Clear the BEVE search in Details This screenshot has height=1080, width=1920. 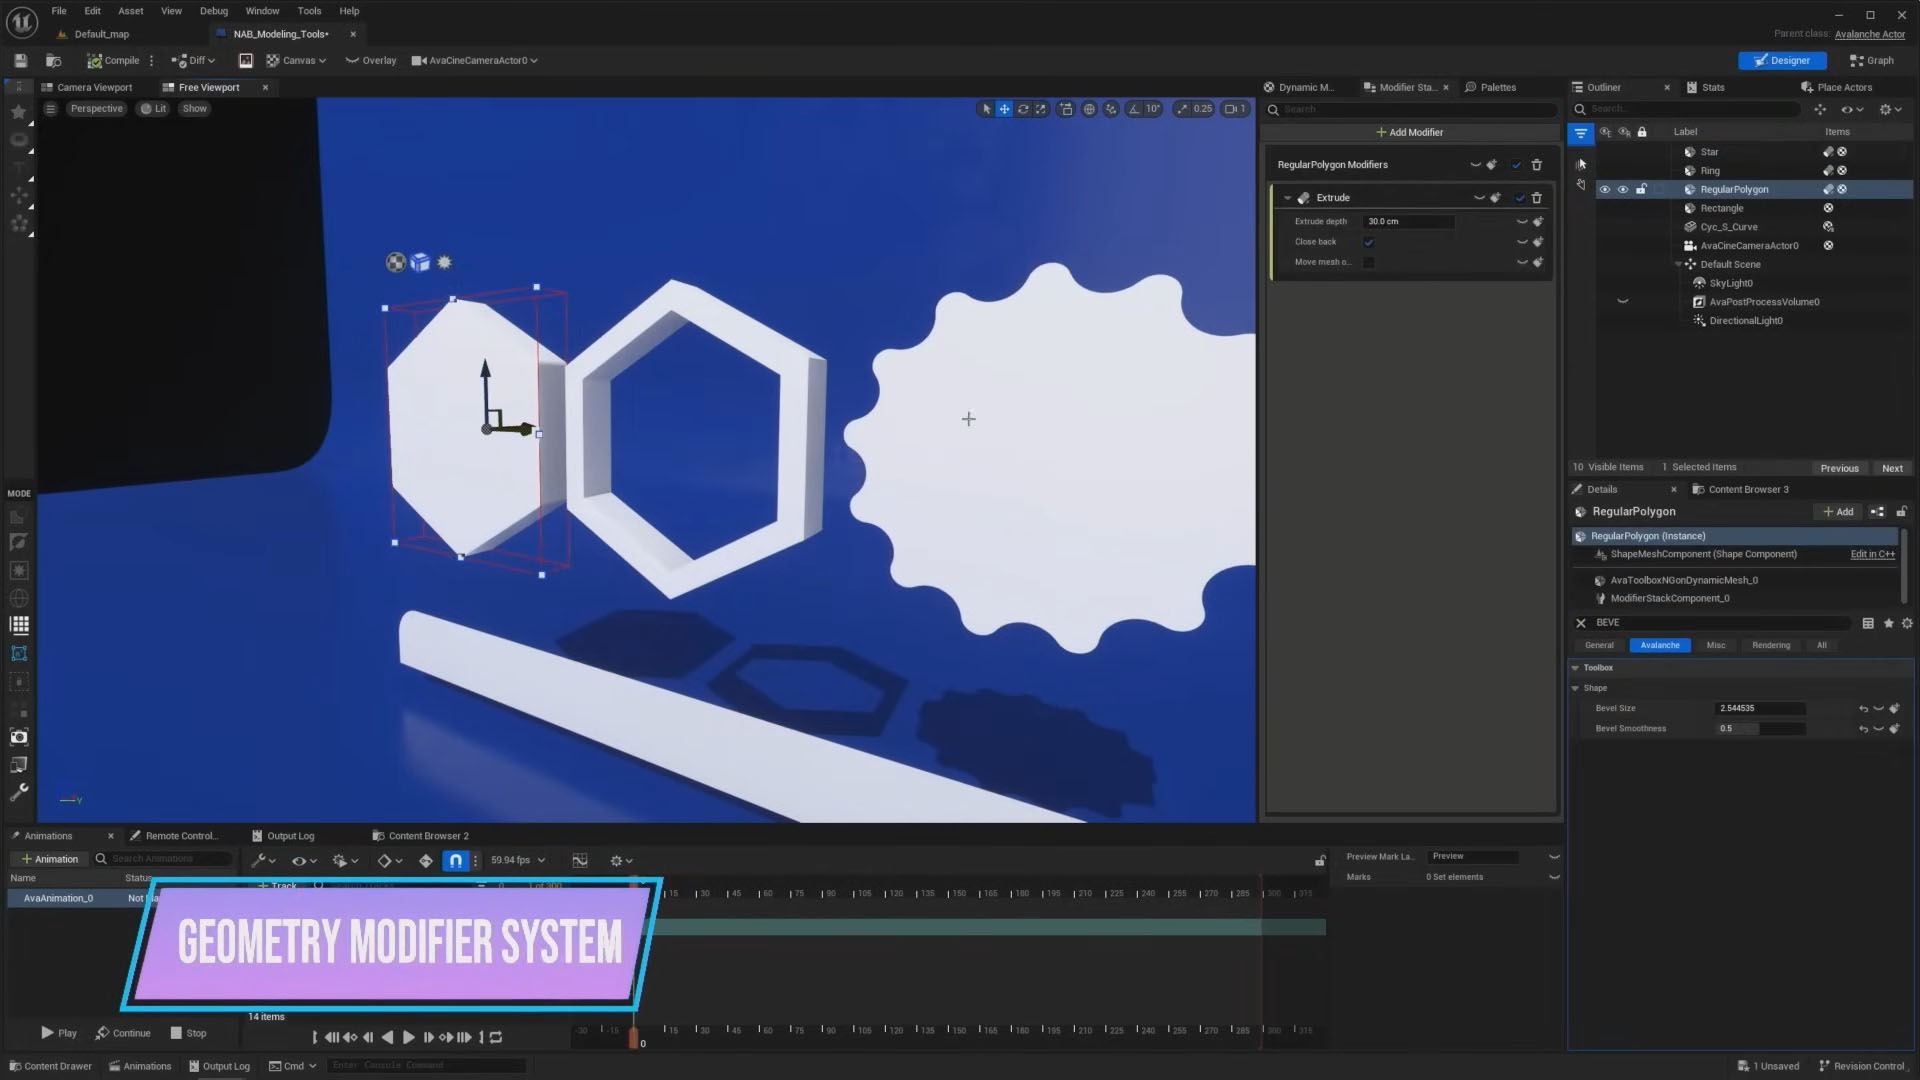pyautogui.click(x=1581, y=623)
